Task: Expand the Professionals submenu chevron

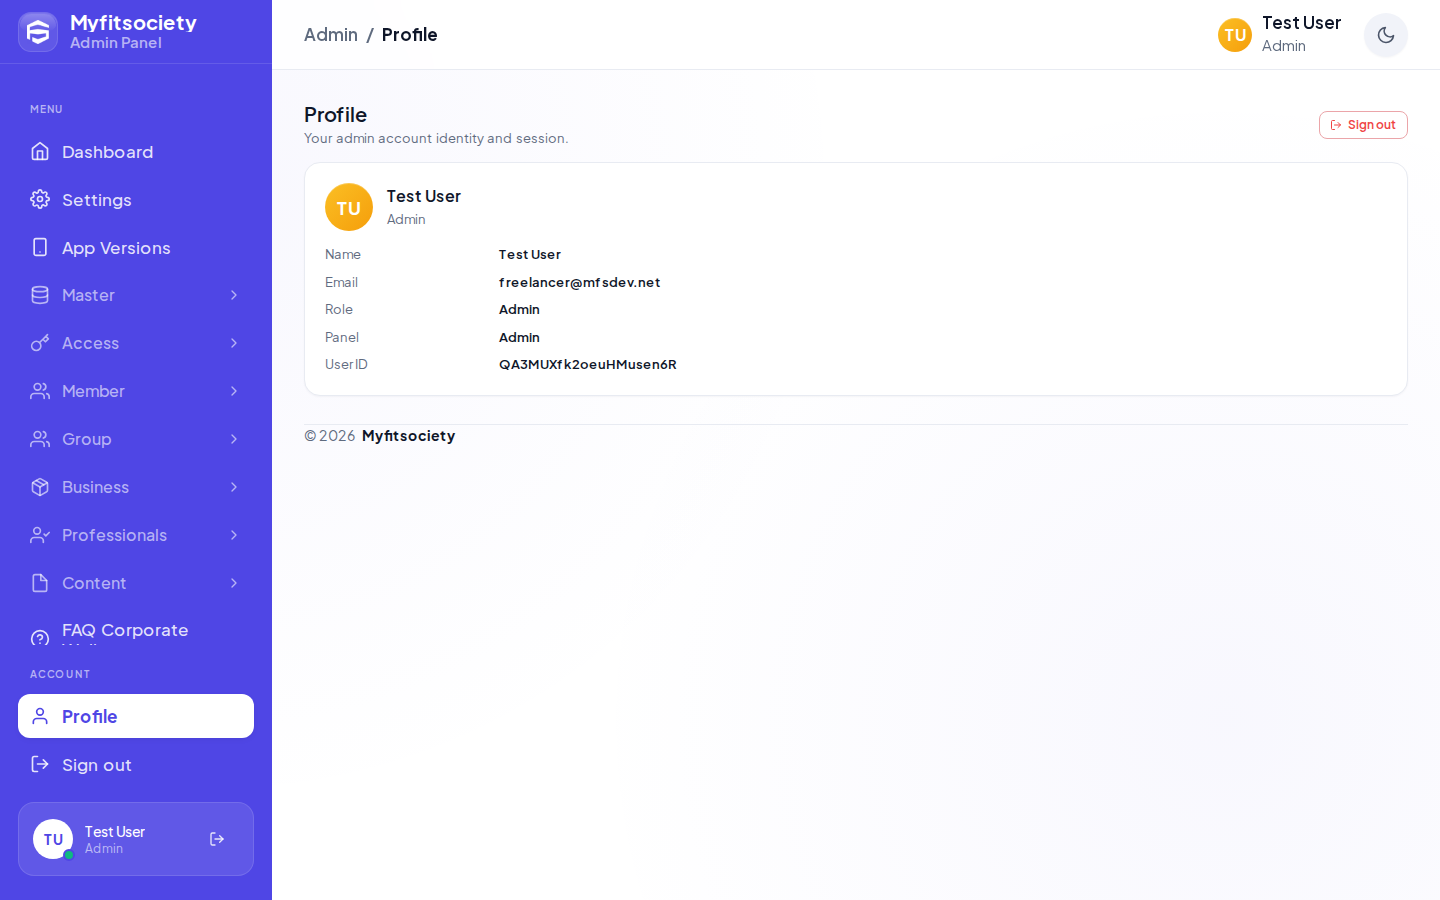Action: tap(234, 535)
